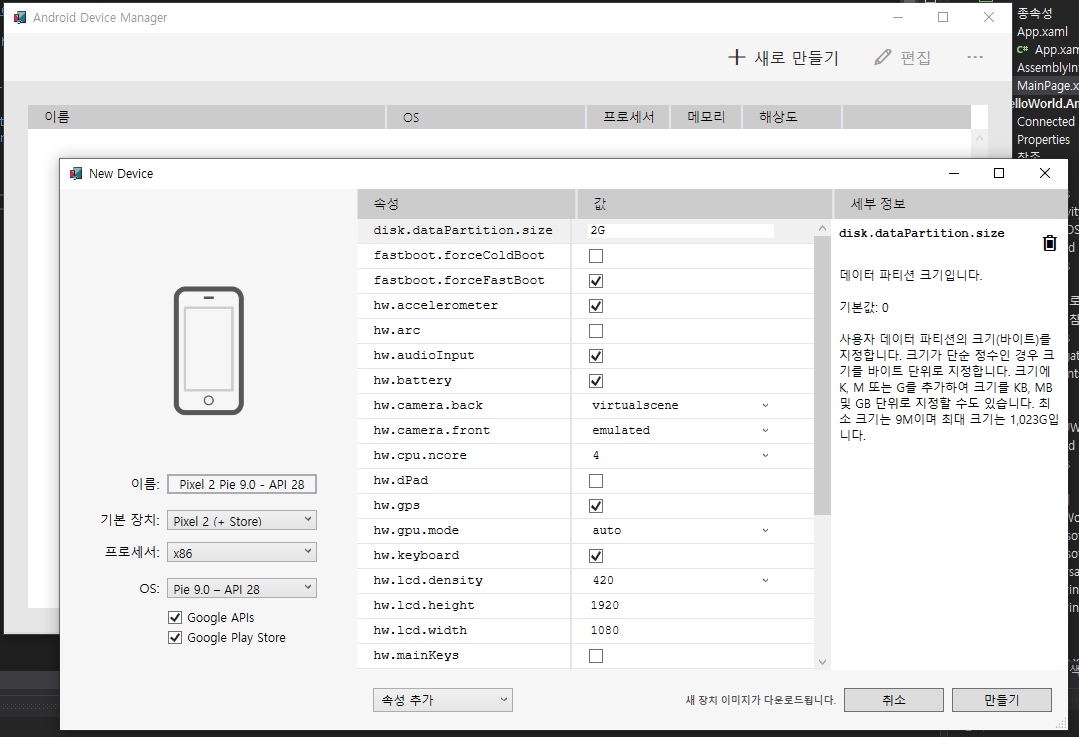Close the New Device window
Screen dimensions: 1079x737
(x=1045, y=173)
